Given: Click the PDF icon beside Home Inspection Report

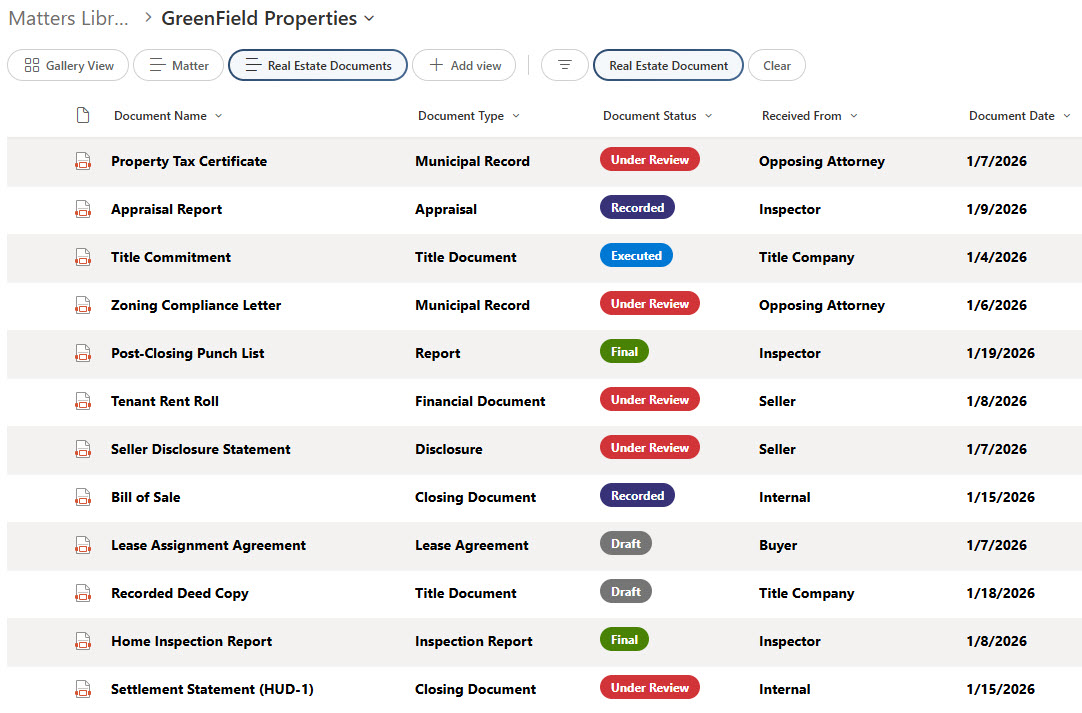Looking at the screenshot, I should [83, 640].
